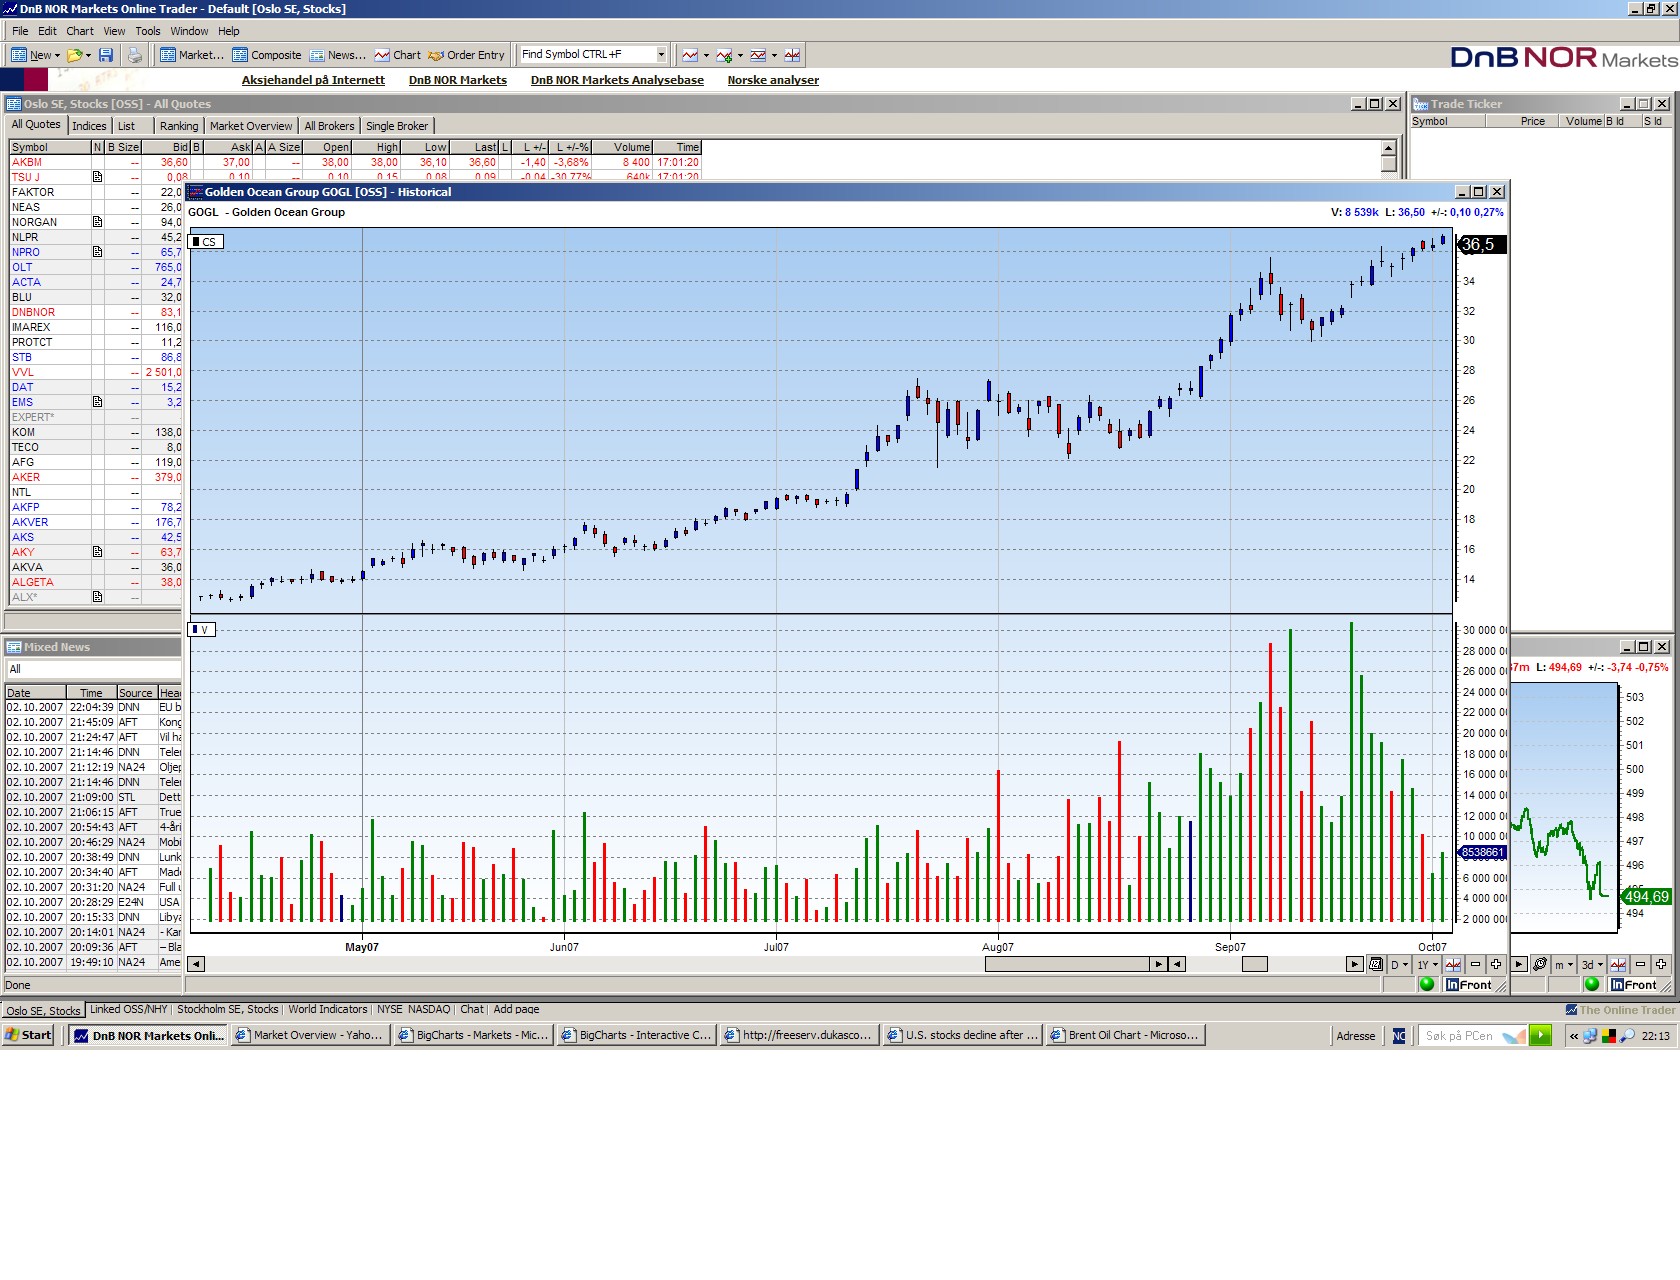Zoom in small index chart with plus
1680x1280 pixels.
(1661, 964)
